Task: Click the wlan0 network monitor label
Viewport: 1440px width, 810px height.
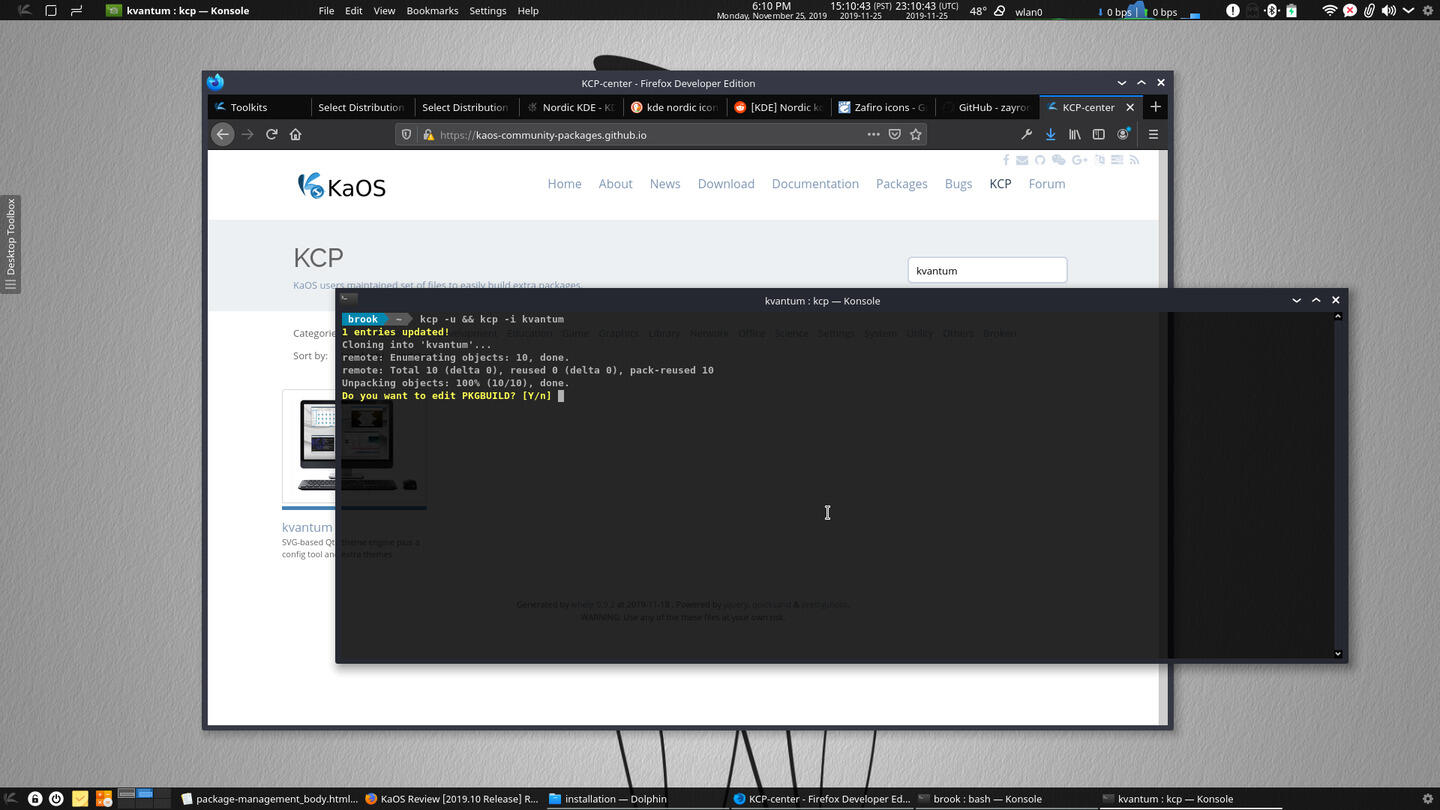Action: pos(1029,12)
